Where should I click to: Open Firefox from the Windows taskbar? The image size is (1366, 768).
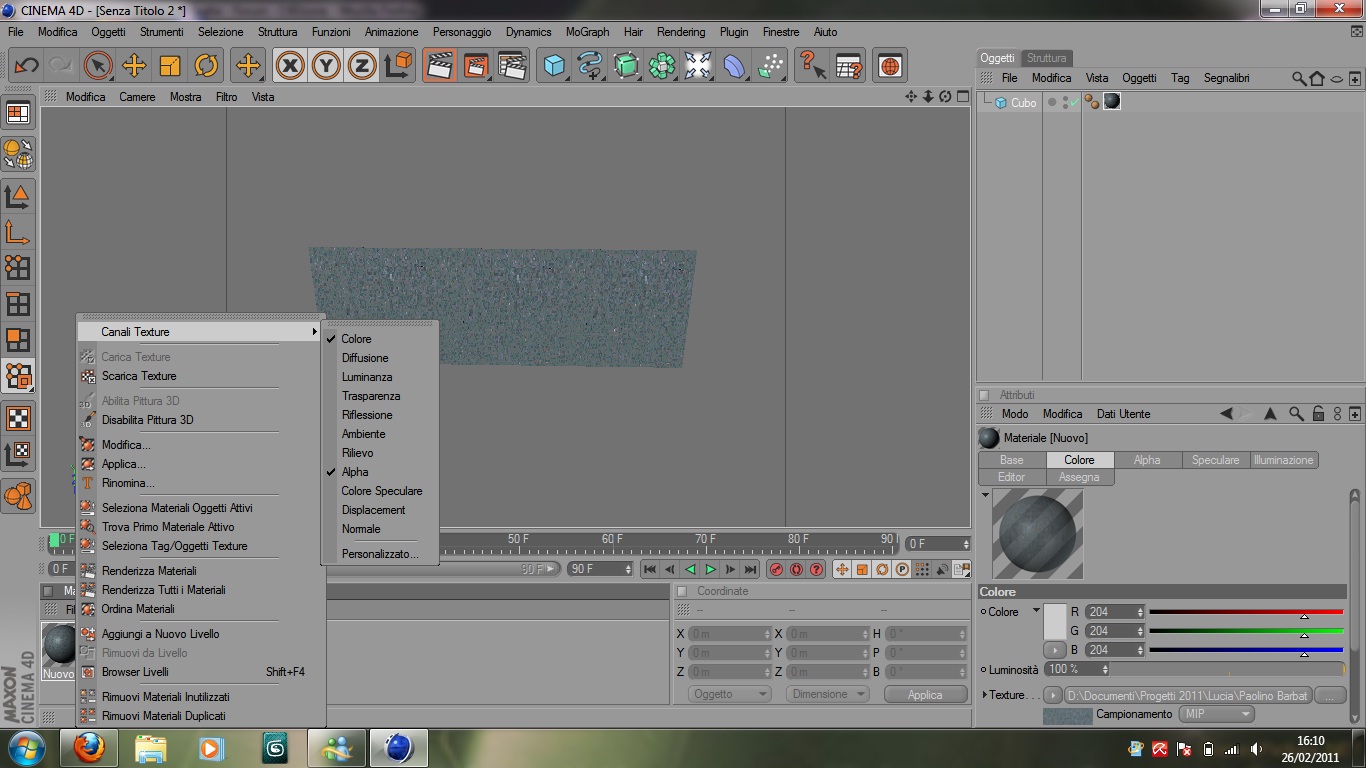(x=88, y=747)
